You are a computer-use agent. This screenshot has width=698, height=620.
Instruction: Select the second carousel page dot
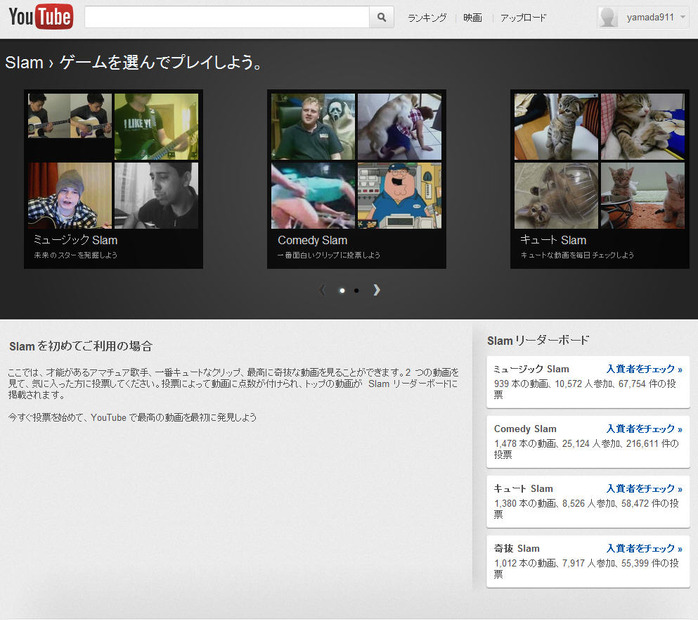pyautogui.click(x=357, y=291)
